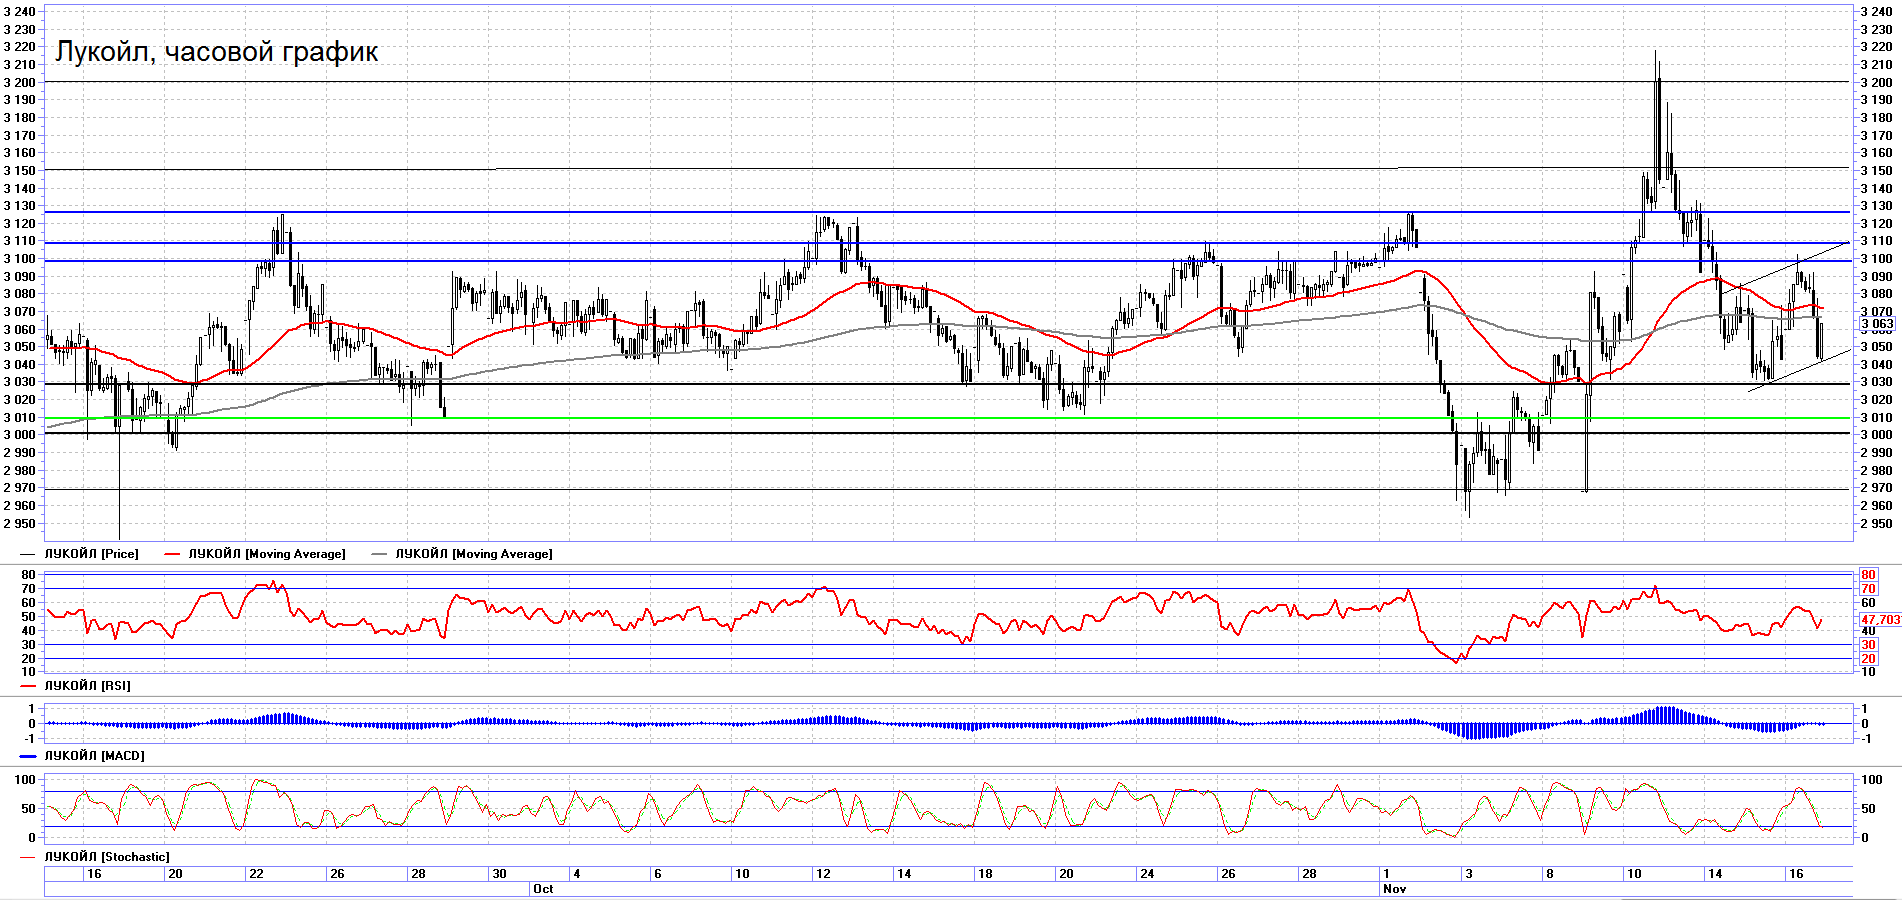Select the gray "ЛУКОЙЛ [Moving Average]" legend label
Screen dimensions: 1902x900
[x=474, y=554]
